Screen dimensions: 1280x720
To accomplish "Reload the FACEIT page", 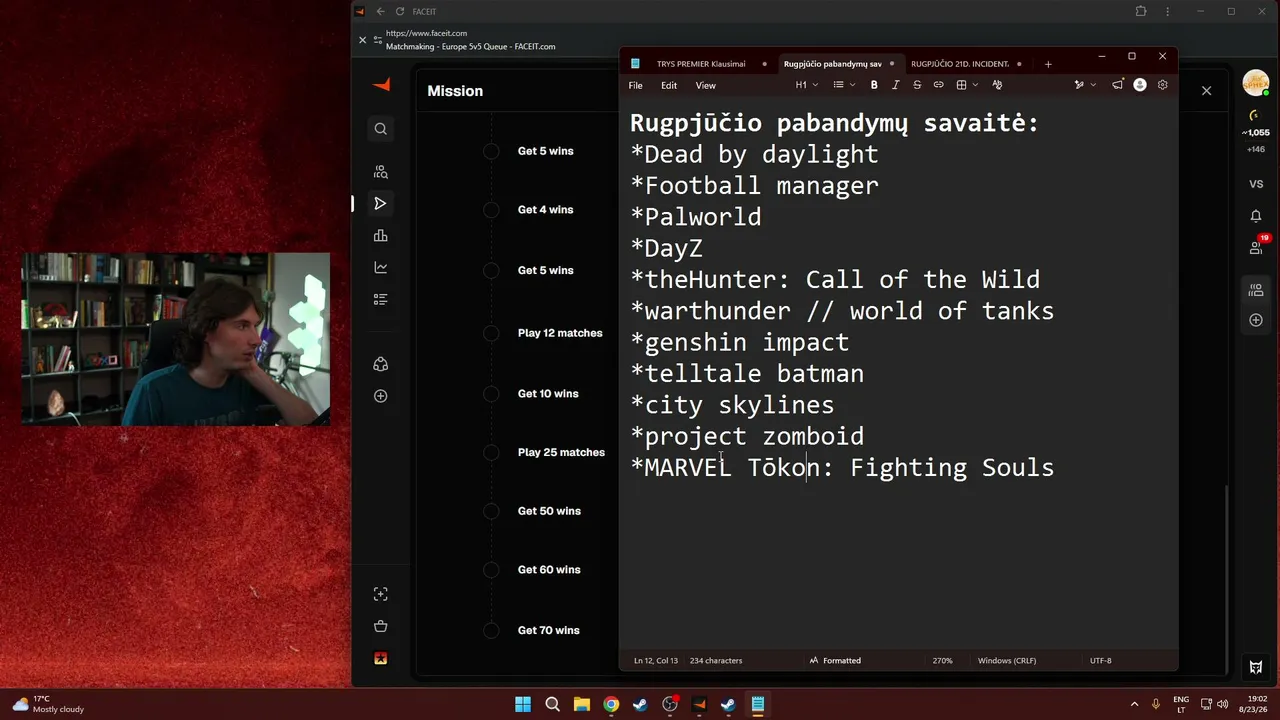I will coord(400,11).
